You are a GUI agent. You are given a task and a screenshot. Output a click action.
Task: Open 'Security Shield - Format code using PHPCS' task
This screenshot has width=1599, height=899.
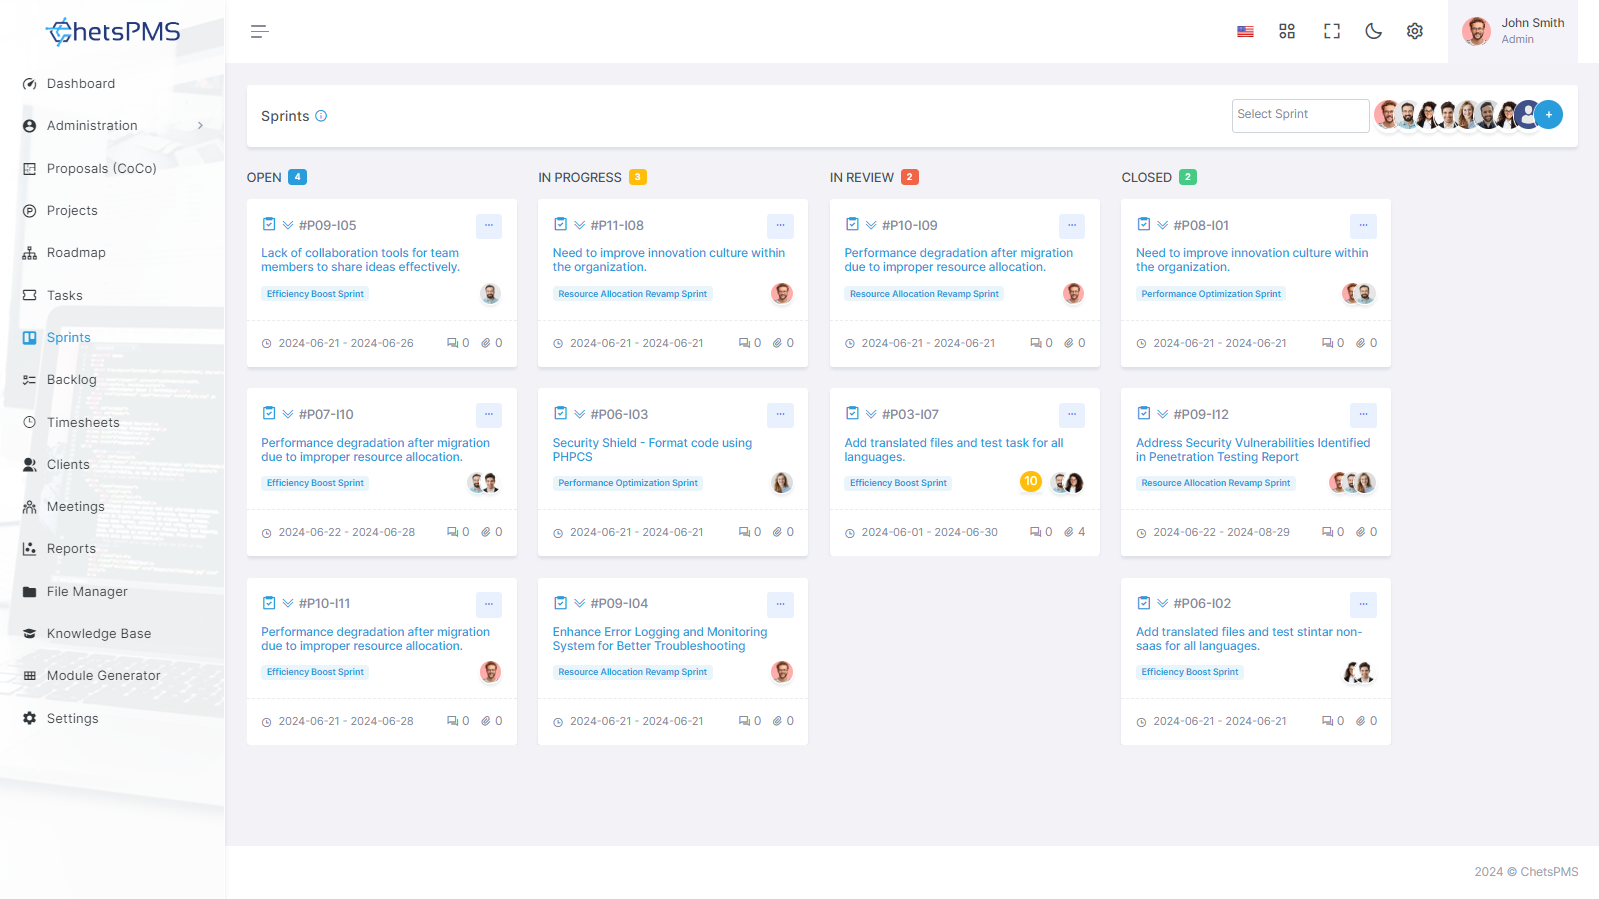652,450
